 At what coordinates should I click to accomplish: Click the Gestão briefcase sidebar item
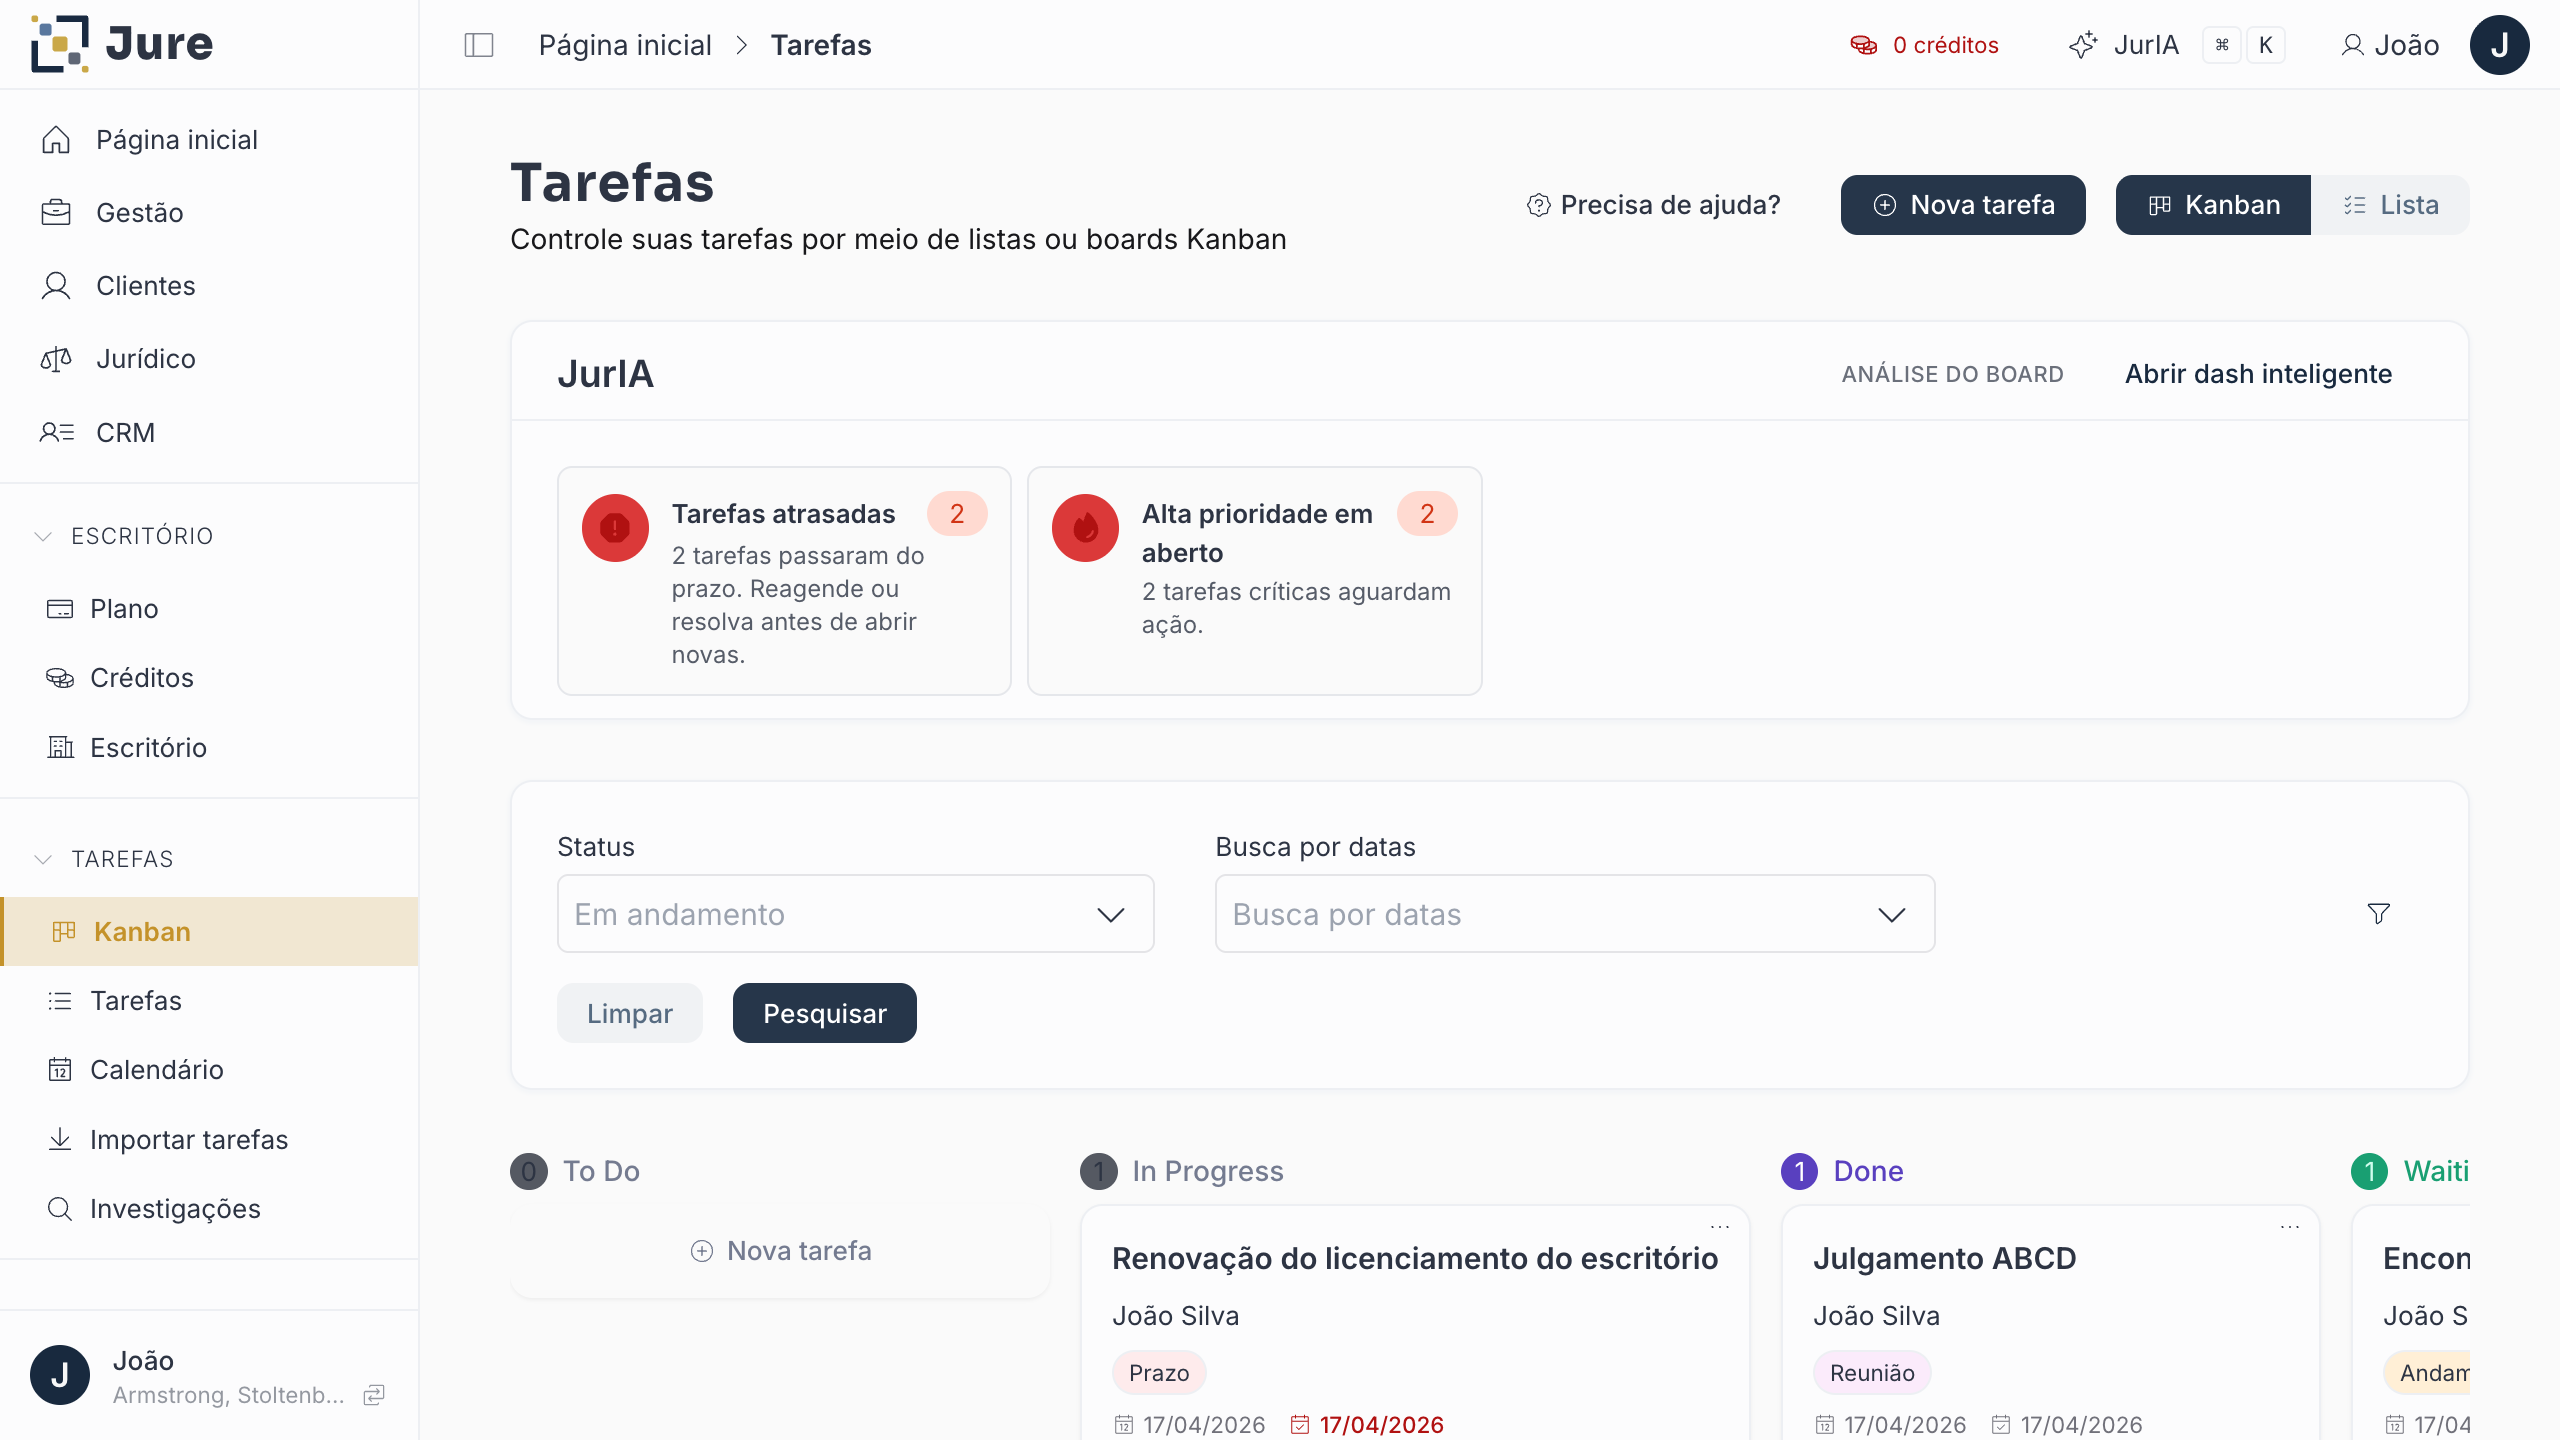209,212
